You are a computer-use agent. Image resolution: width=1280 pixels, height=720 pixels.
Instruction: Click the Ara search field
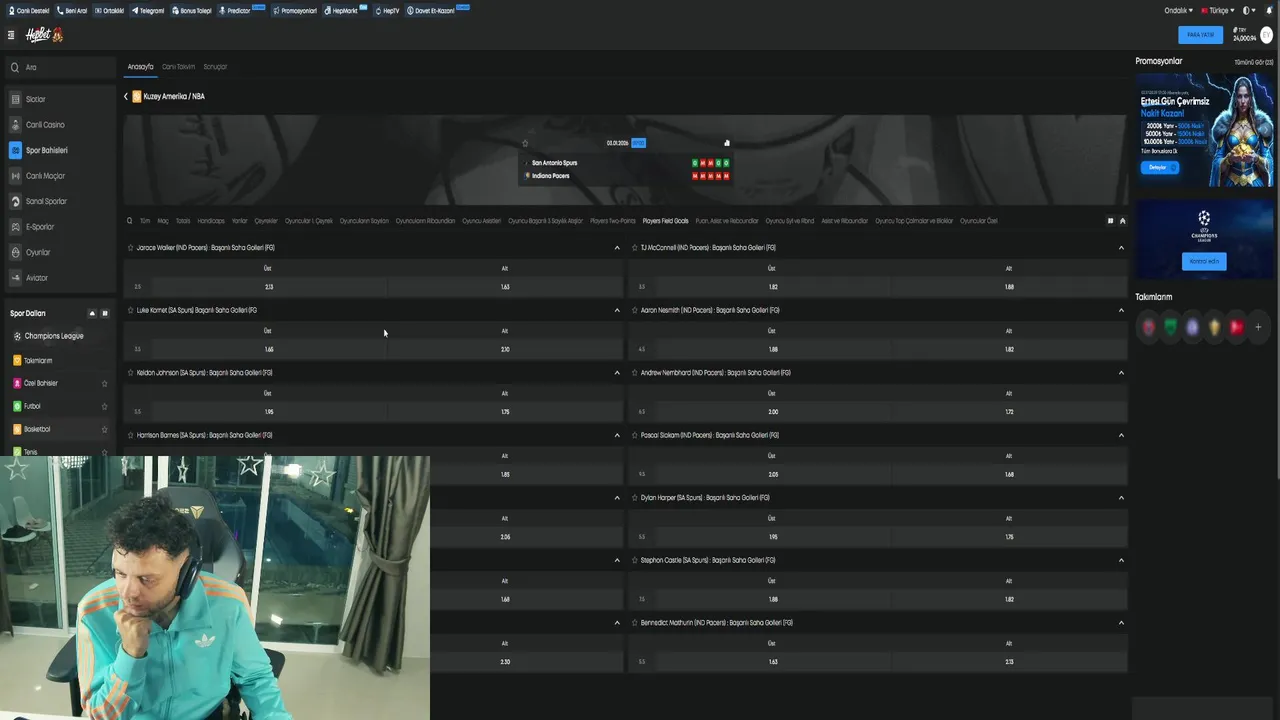(x=60, y=67)
